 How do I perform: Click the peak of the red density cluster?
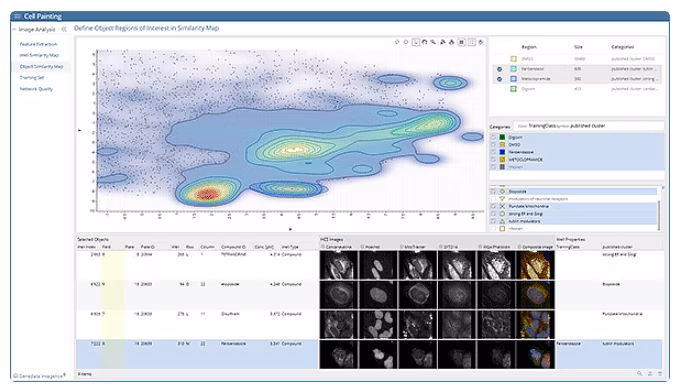point(207,195)
